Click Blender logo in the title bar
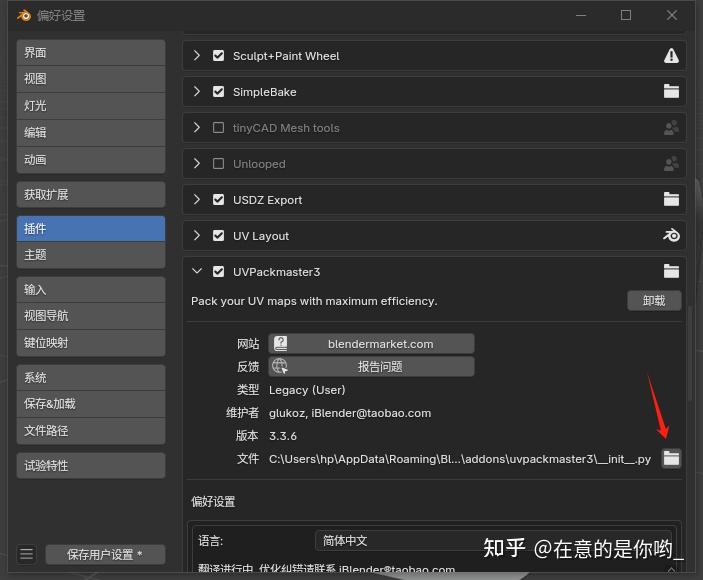The width and height of the screenshot is (703, 580). 24,16
